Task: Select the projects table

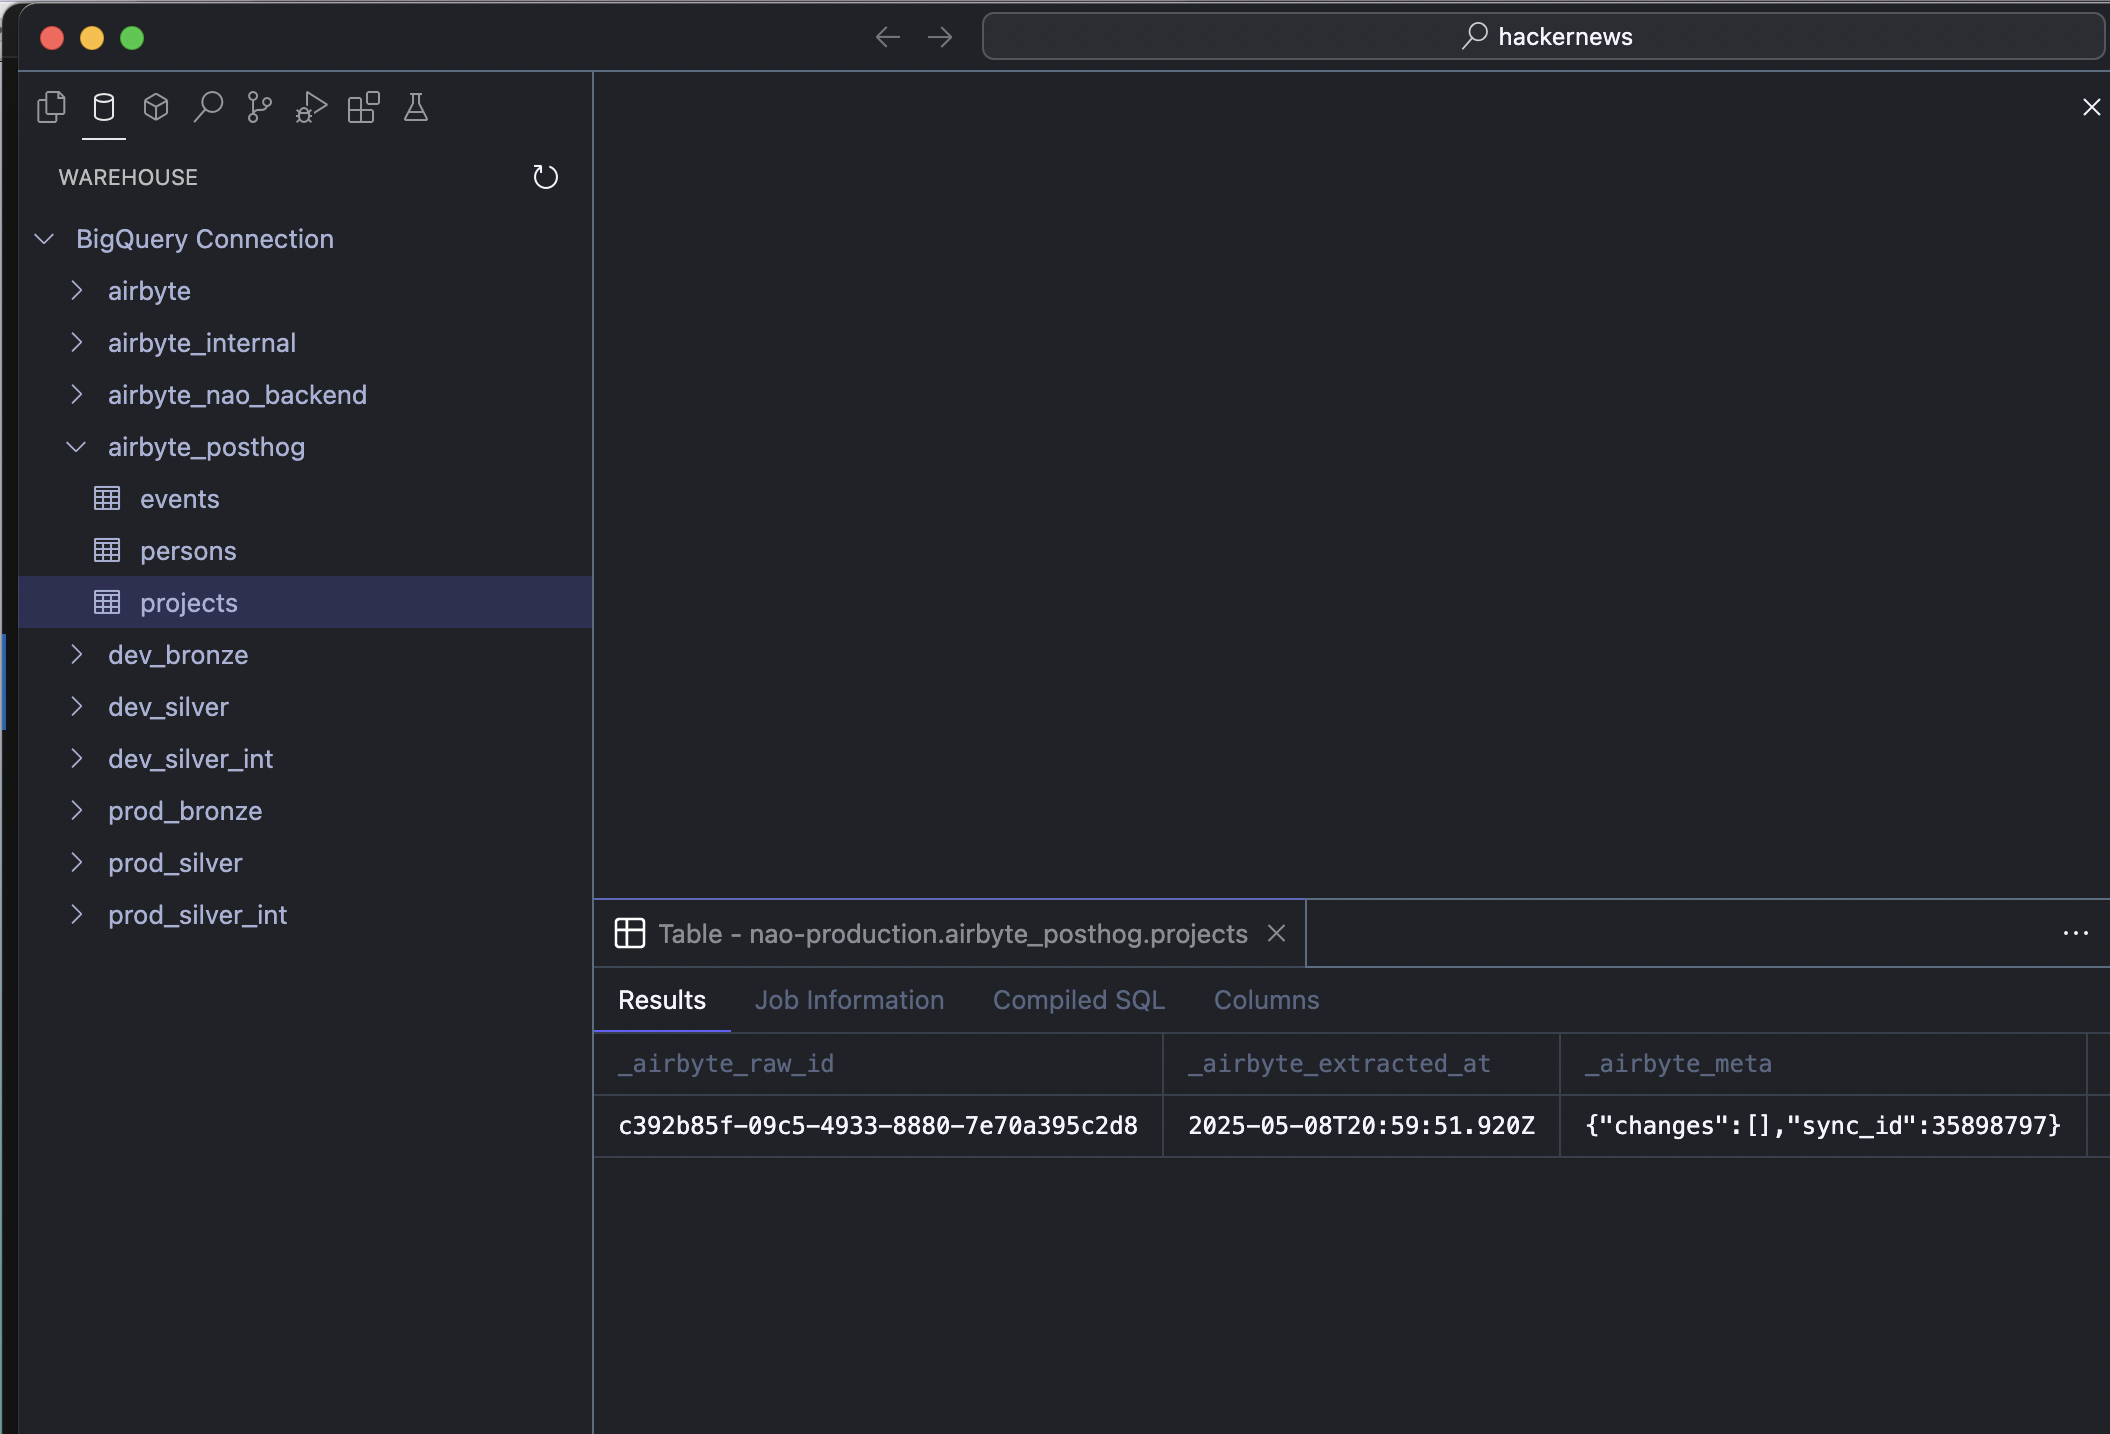Action: point(305,602)
